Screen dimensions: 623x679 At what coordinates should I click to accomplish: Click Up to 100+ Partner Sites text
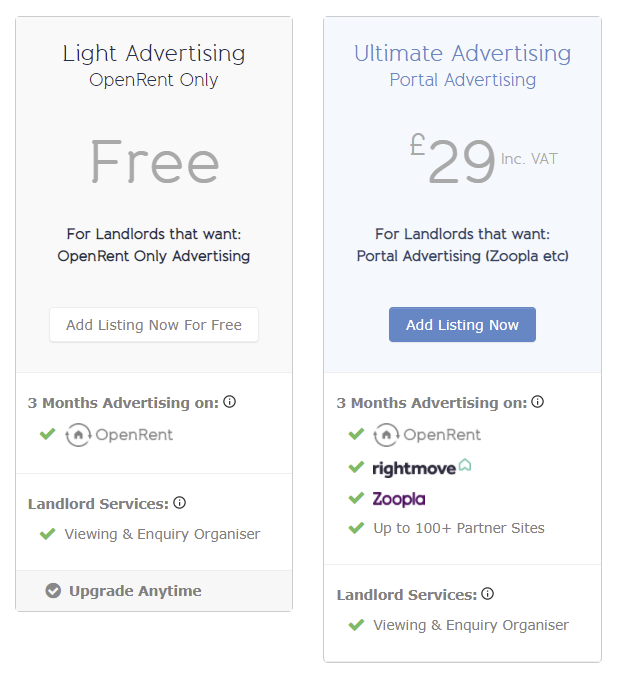459,528
